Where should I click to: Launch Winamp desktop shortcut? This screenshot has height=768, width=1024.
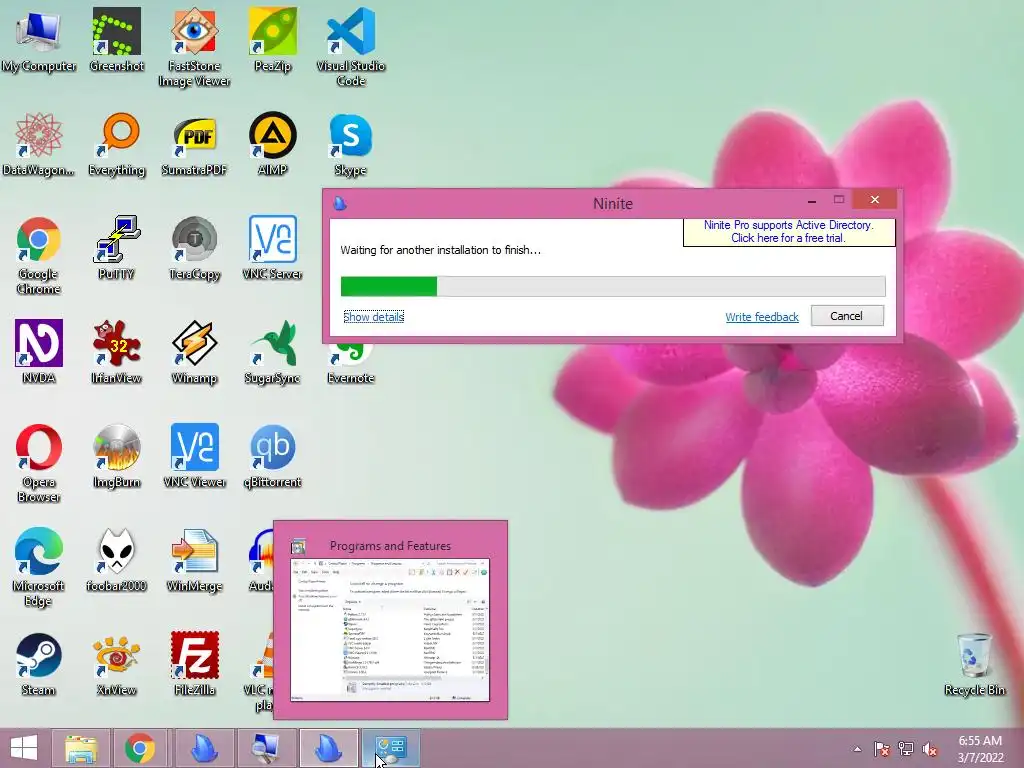click(x=194, y=351)
